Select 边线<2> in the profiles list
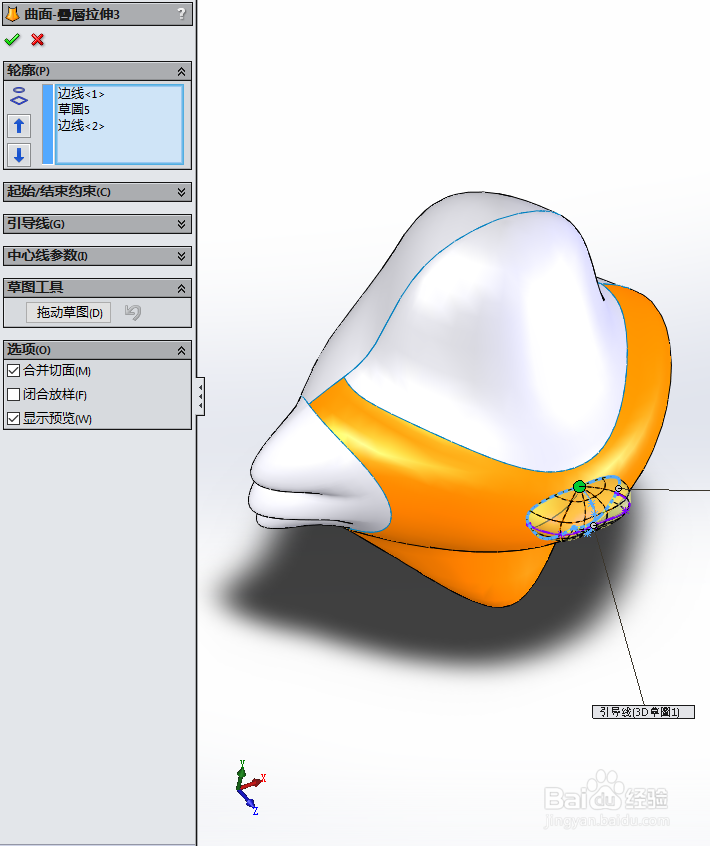Screen dimensions: 710x846 [x=81, y=126]
